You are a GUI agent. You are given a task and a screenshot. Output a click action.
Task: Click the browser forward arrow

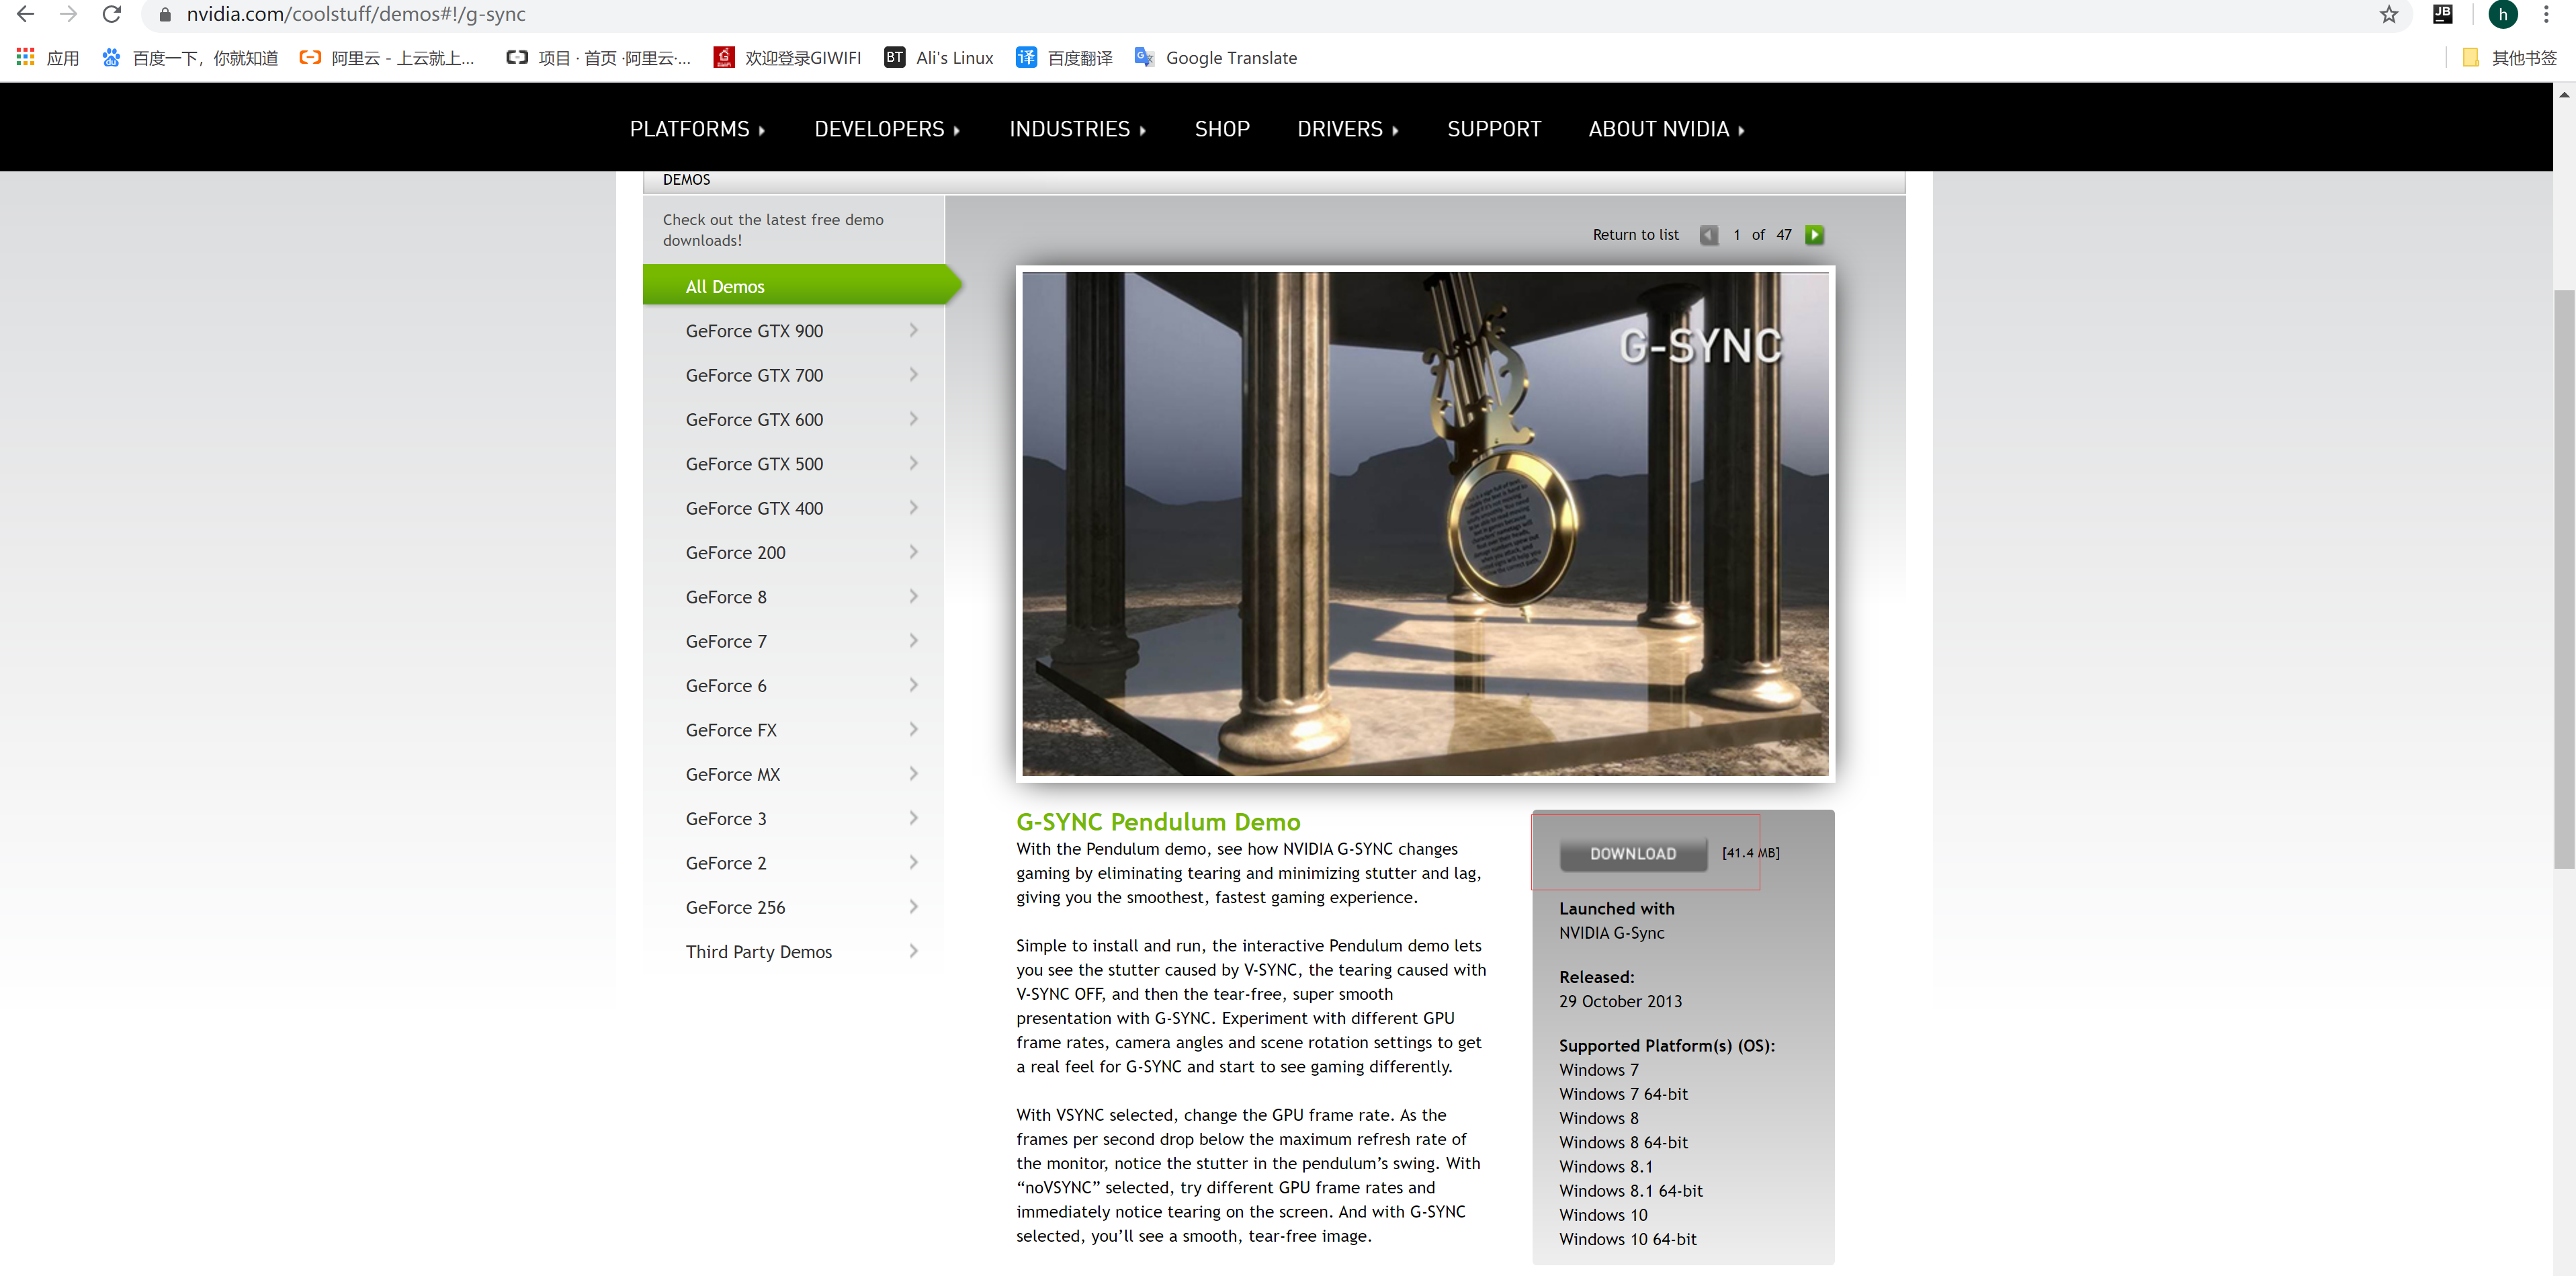coord(69,14)
